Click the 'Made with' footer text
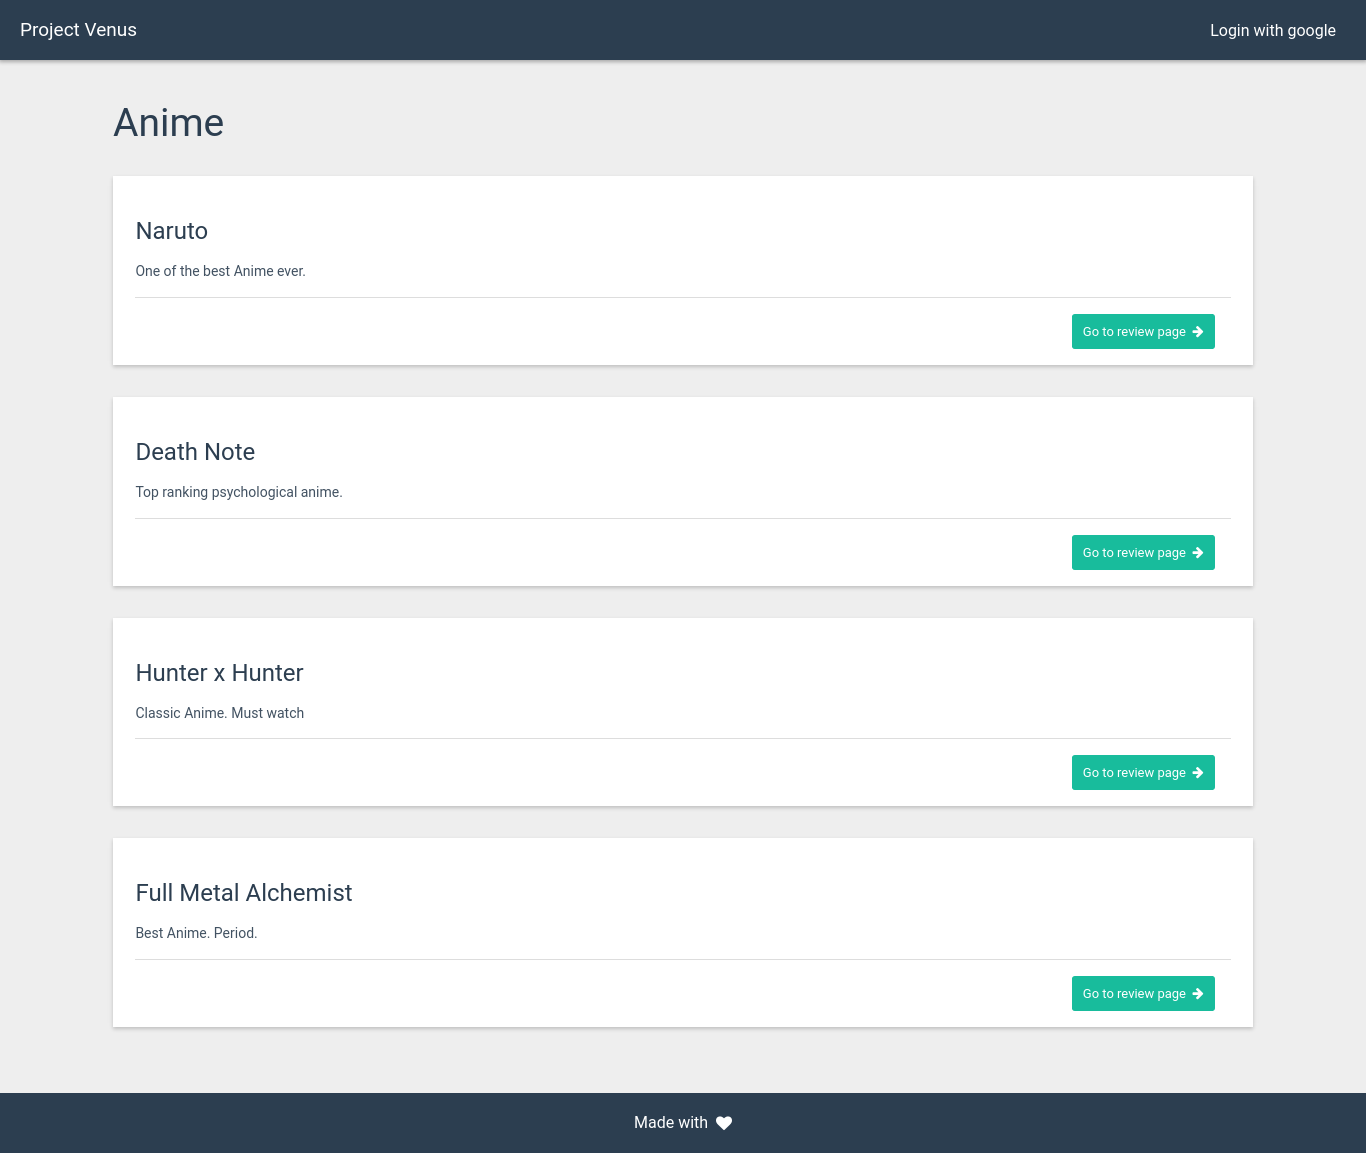The image size is (1366, 1153). pyautogui.click(x=671, y=1123)
